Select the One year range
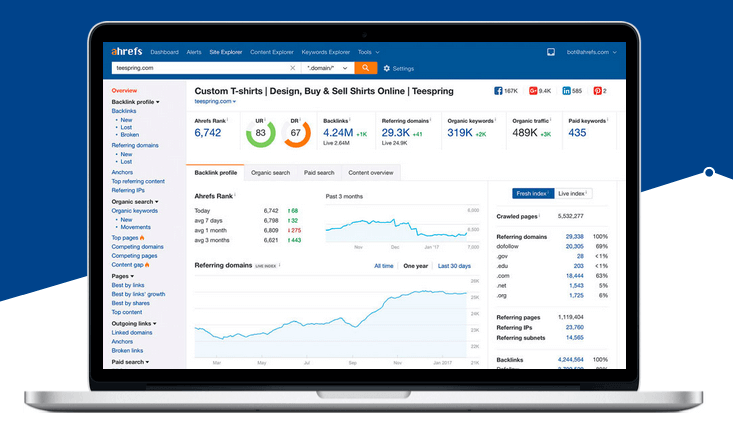Viewport: 733px width, 429px height. pyautogui.click(x=416, y=266)
